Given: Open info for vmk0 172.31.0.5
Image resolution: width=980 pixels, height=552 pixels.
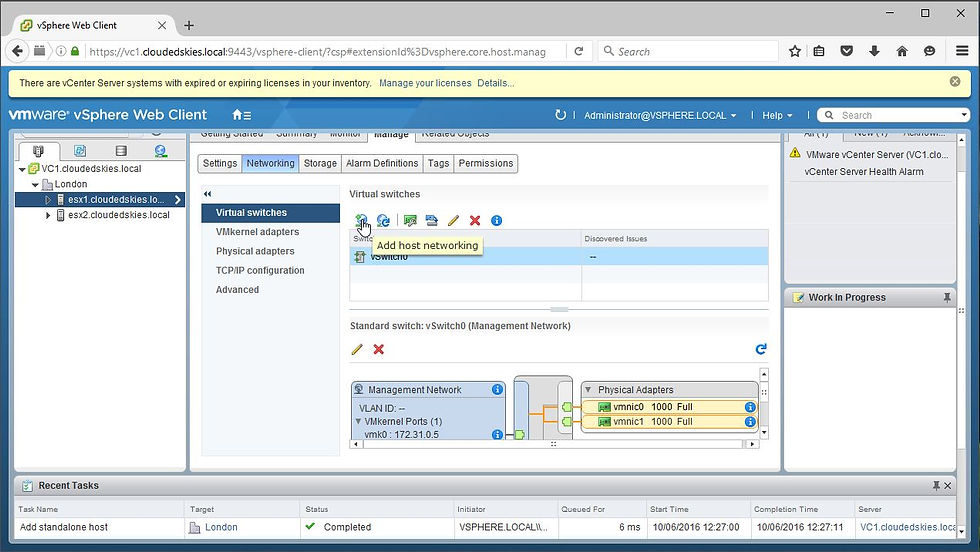Looking at the screenshot, I should click(497, 434).
